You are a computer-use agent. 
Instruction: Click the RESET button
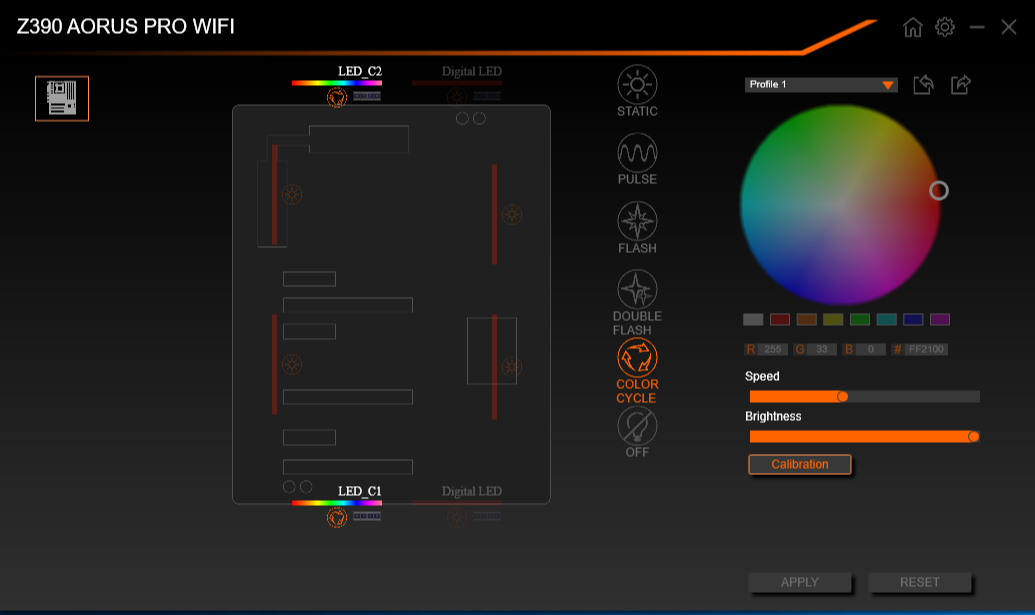tap(919, 582)
